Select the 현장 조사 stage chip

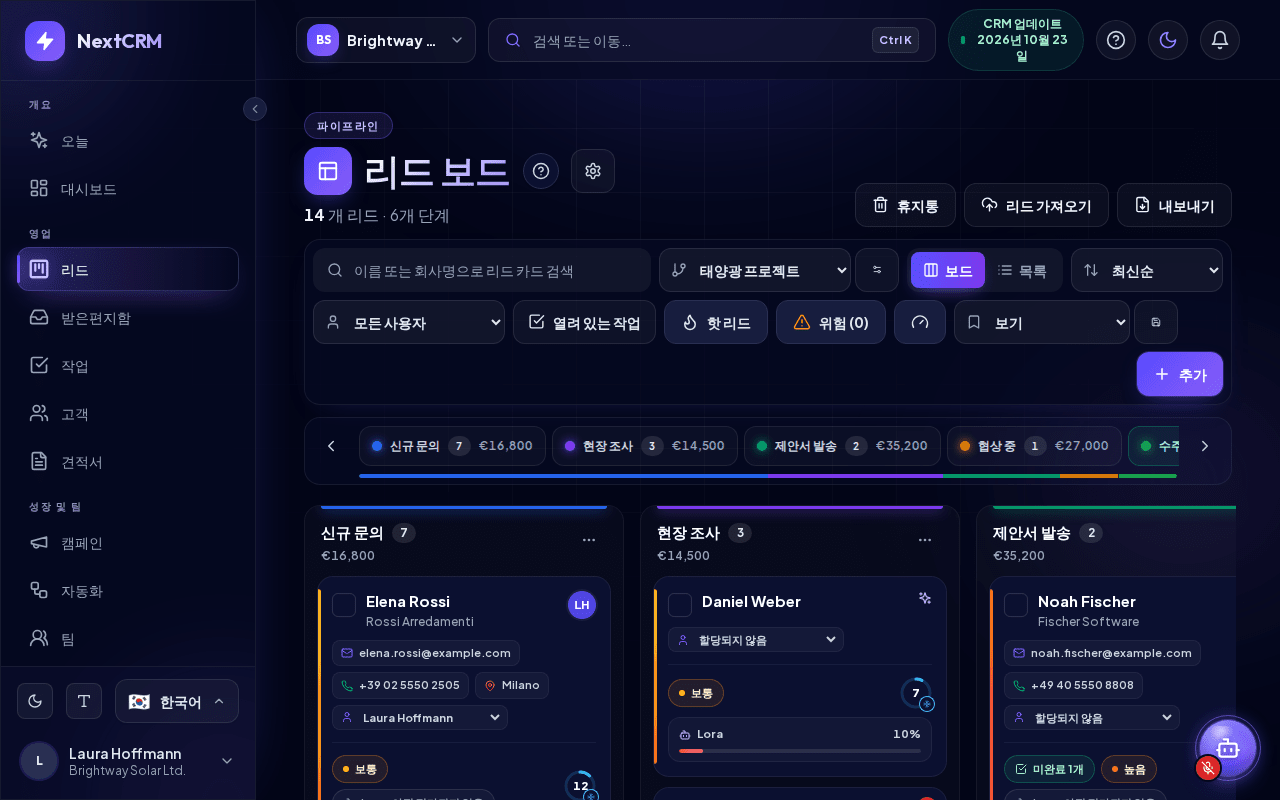[645, 446]
